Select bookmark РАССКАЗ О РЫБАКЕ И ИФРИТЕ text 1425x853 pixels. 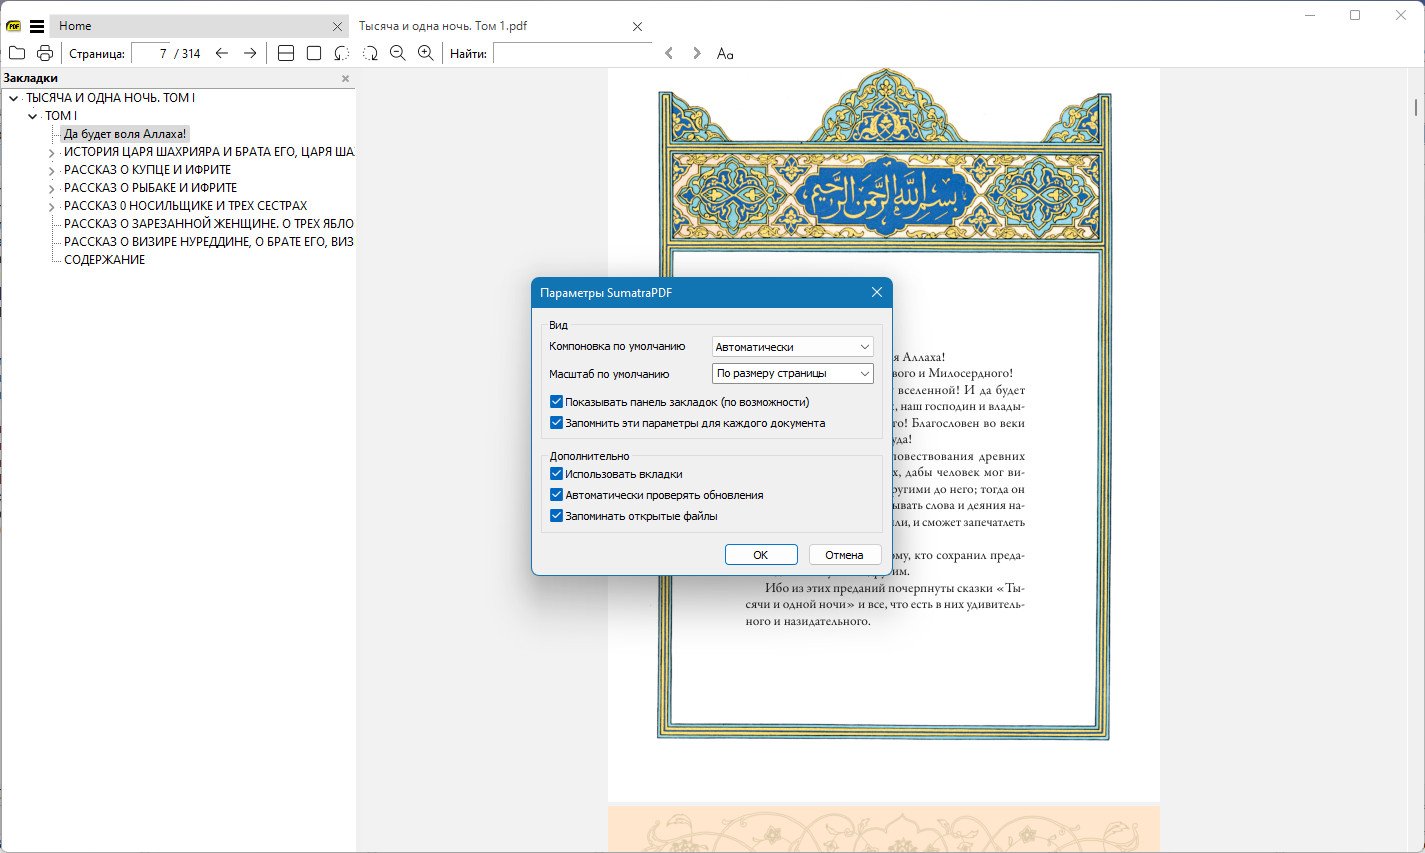[151, 188]
